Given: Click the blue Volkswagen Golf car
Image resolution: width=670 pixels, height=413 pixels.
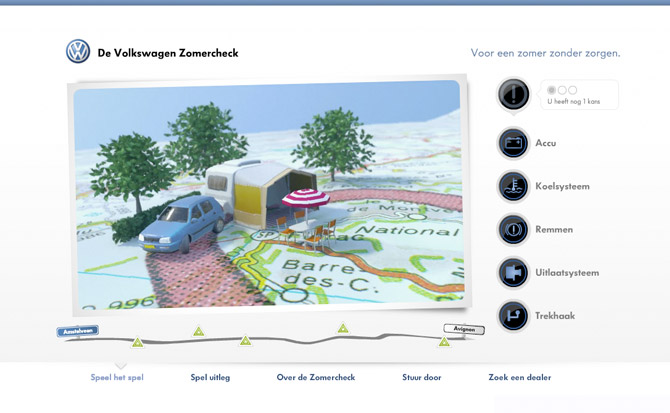Looking at the screenshot, I should 182,224.
